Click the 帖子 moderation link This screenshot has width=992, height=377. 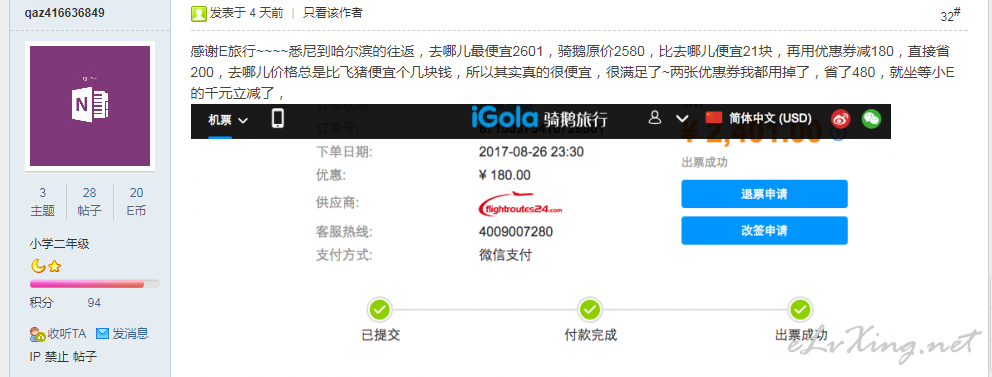click(85, 356)
